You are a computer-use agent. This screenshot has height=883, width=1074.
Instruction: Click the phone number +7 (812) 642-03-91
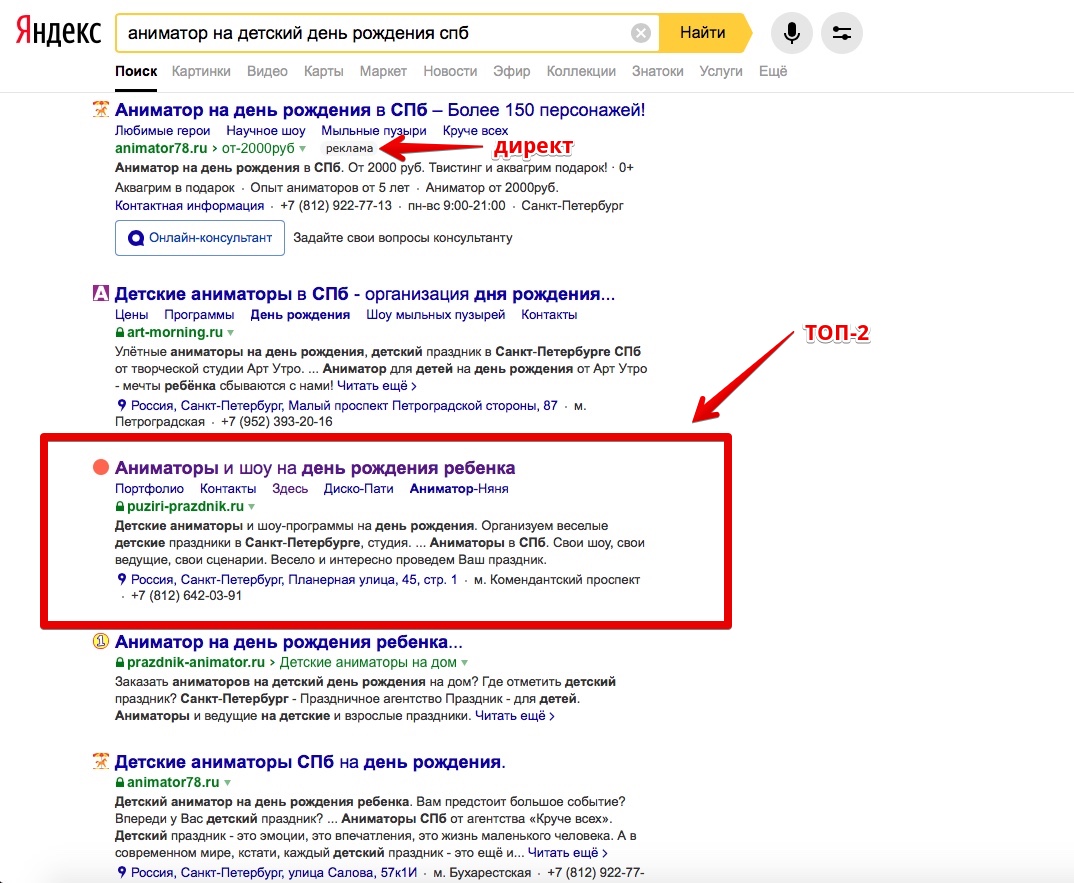(186, 596)
